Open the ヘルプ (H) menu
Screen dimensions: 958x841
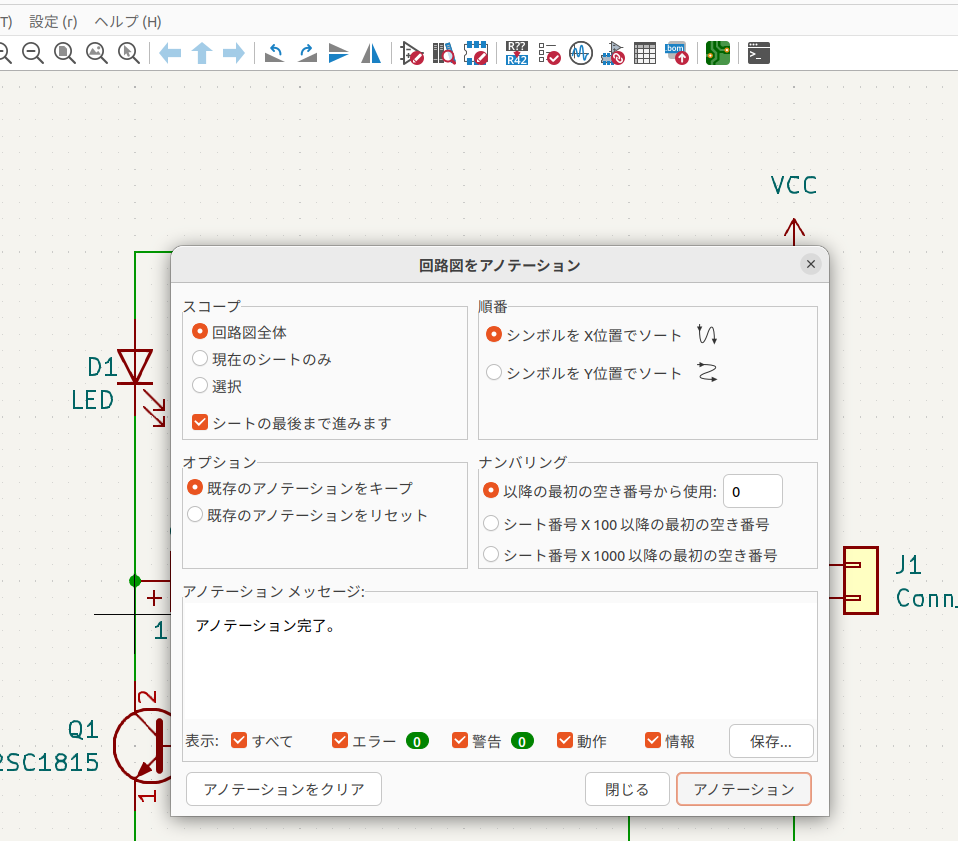127,21
